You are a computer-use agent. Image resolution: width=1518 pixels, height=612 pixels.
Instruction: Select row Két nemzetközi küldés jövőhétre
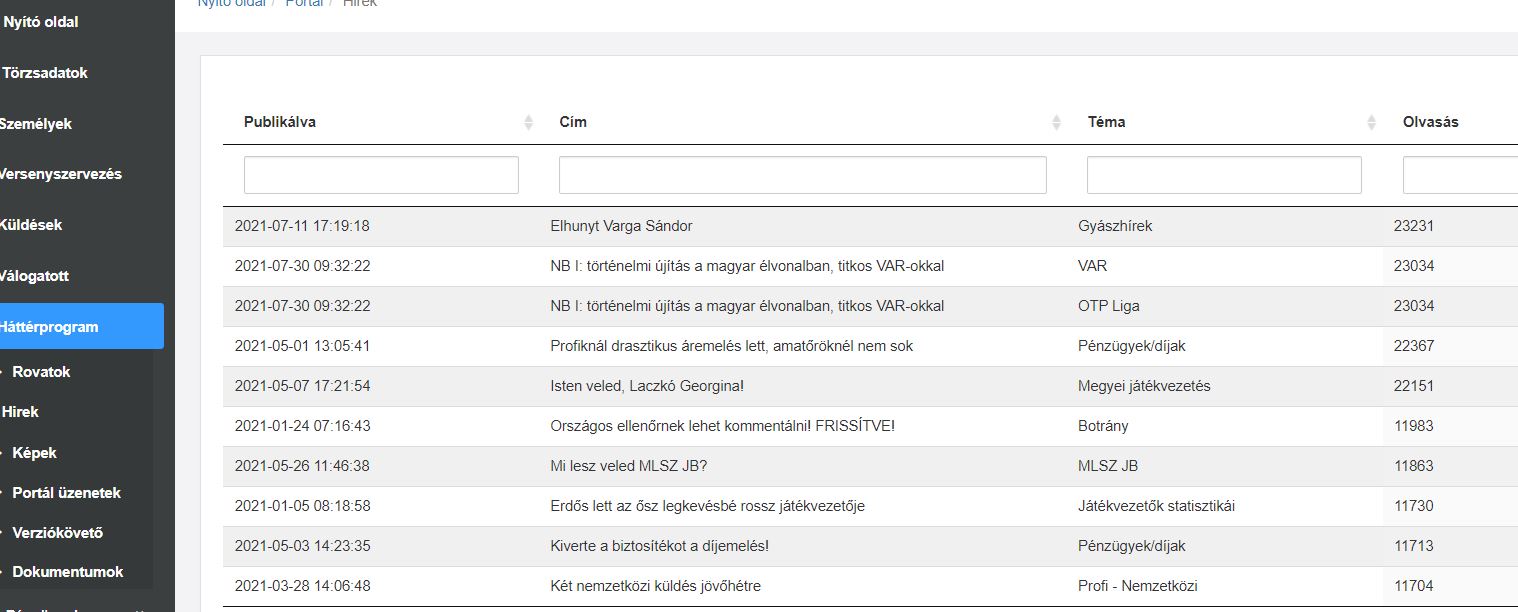870,586
